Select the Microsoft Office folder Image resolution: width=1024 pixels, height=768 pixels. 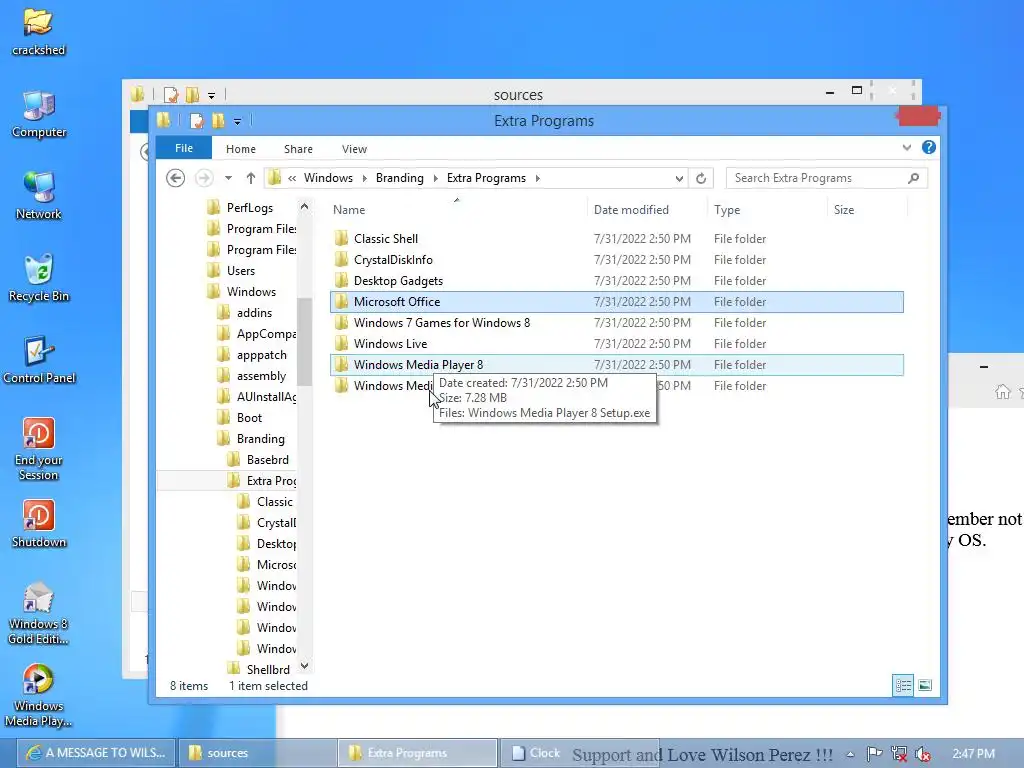pos(616,302)
